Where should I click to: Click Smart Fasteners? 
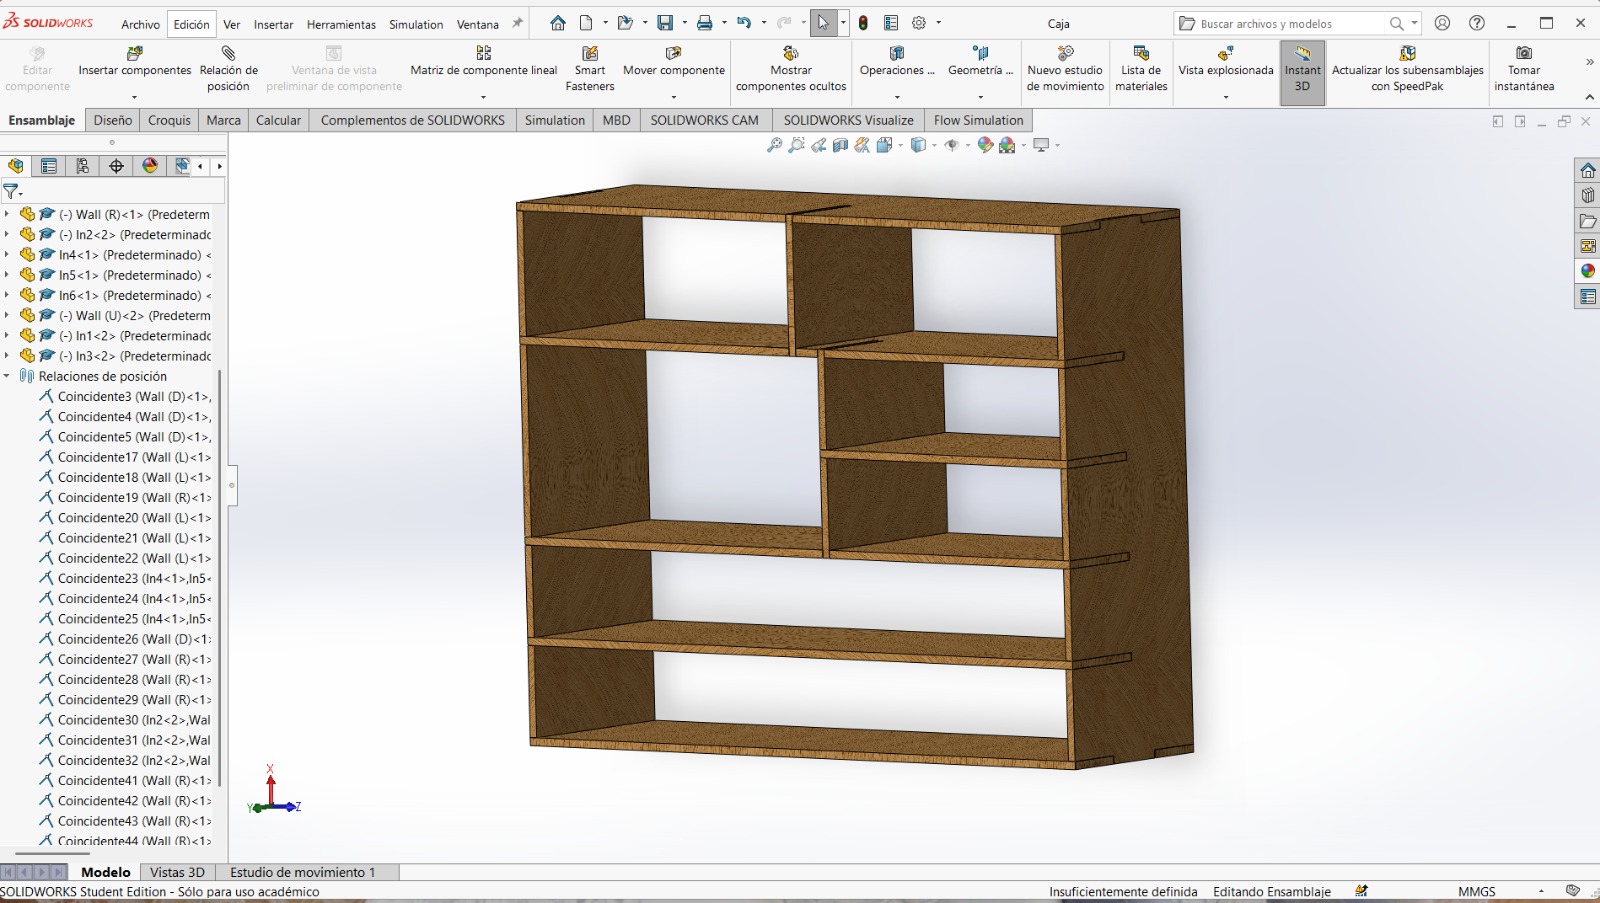[x=590, y=68]
